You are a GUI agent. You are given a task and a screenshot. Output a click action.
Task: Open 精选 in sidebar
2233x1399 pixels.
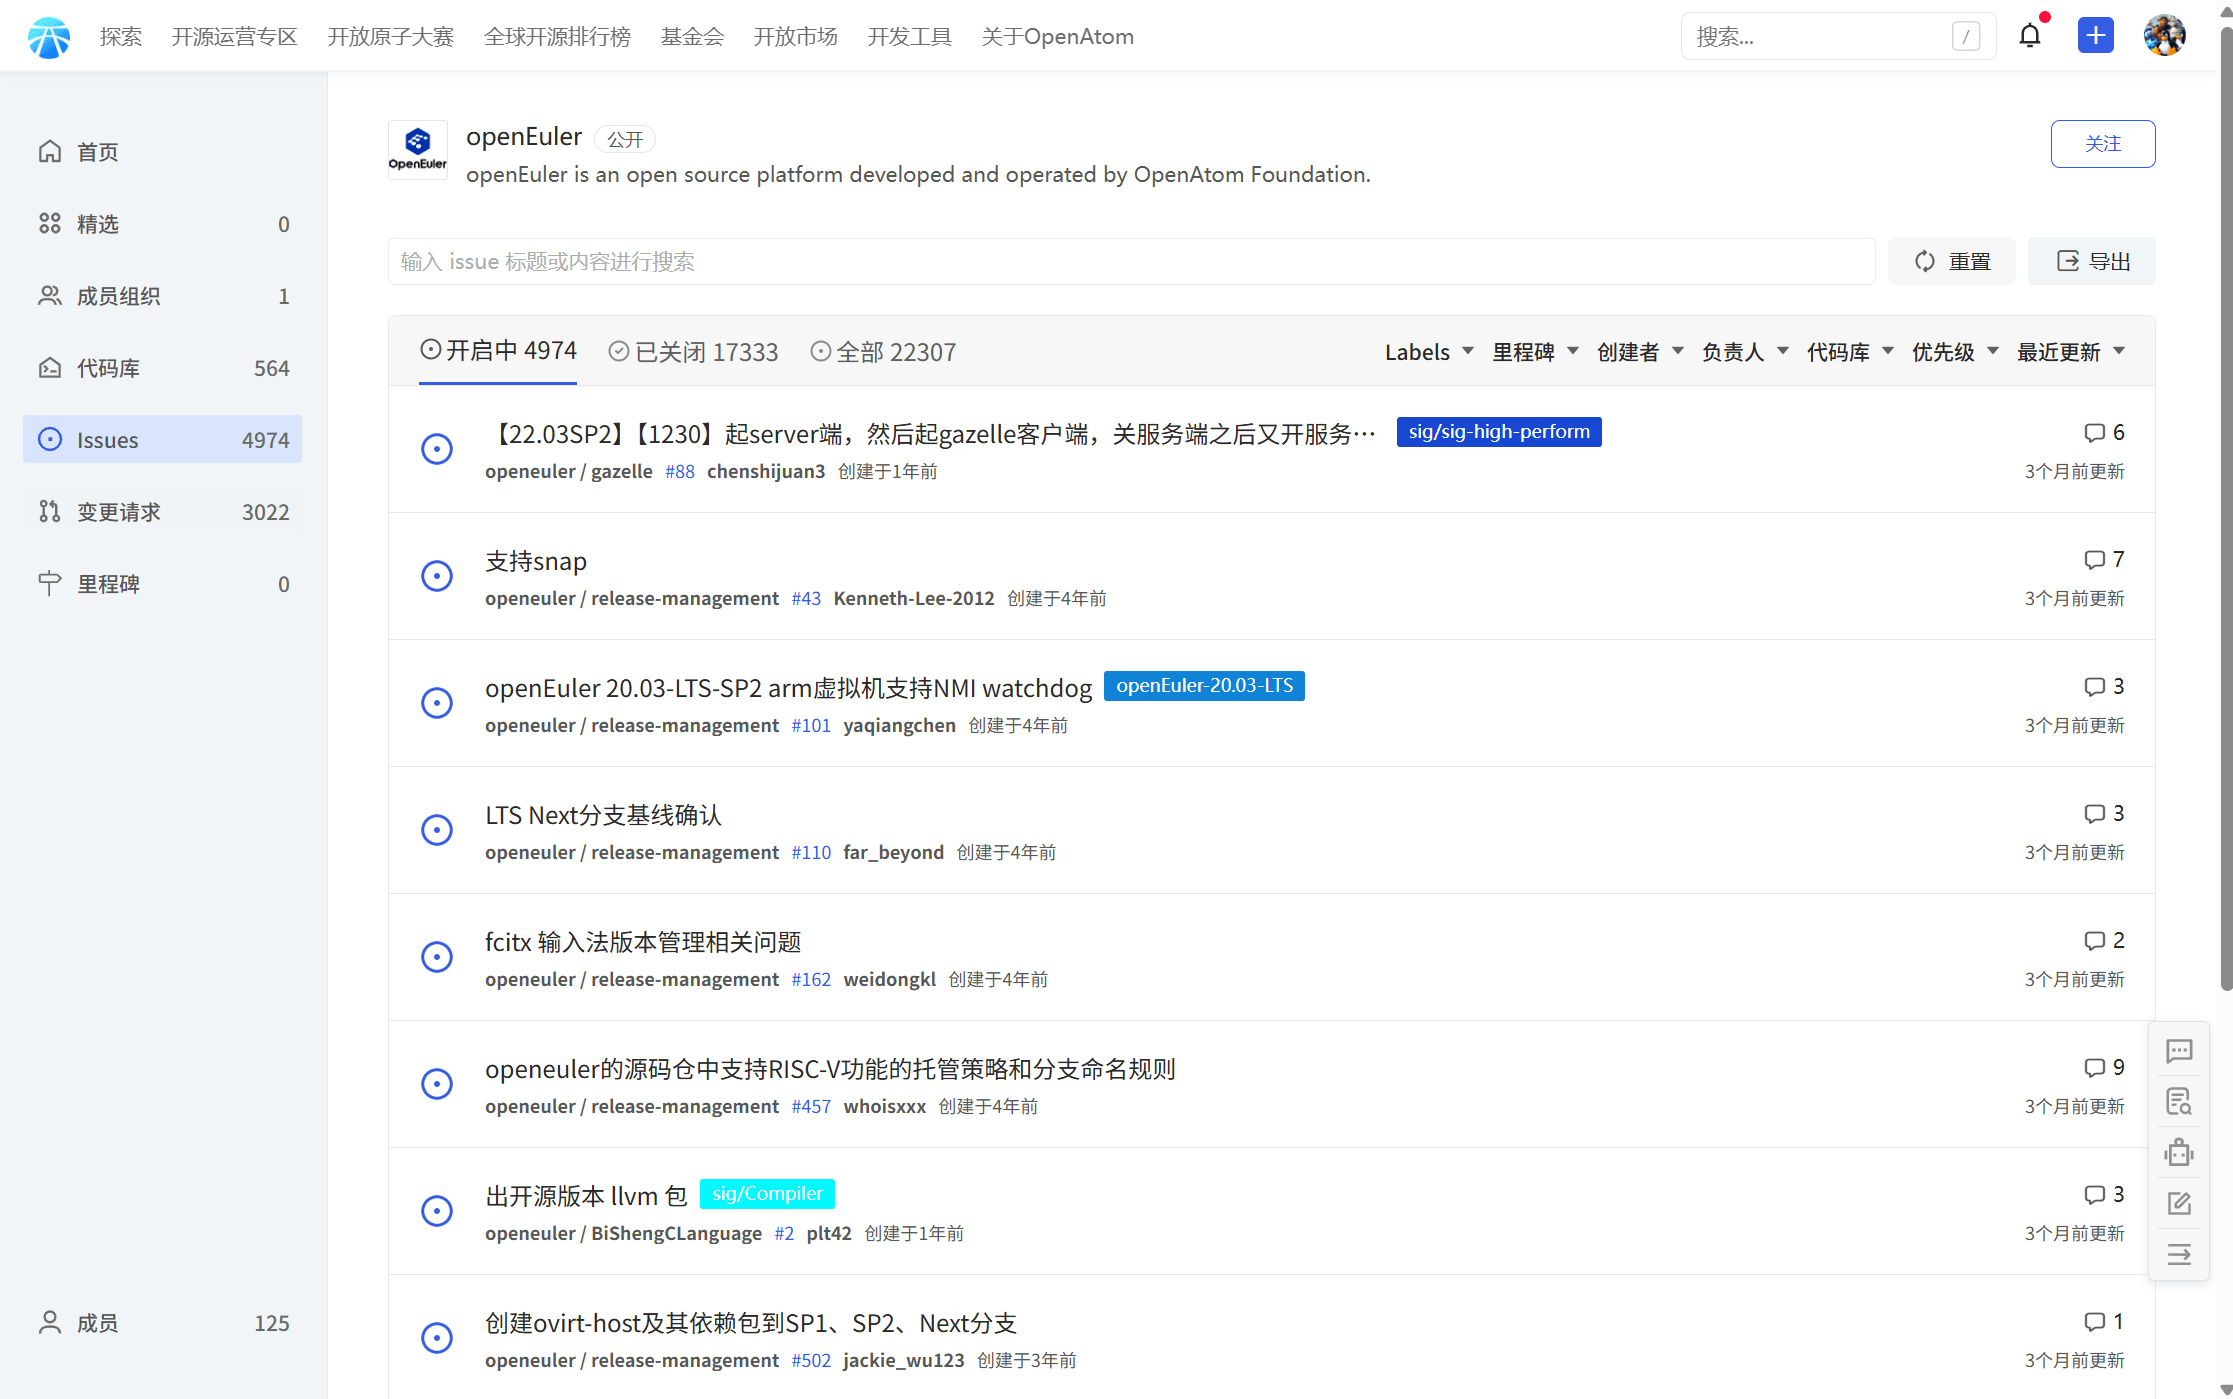[162, 224]
